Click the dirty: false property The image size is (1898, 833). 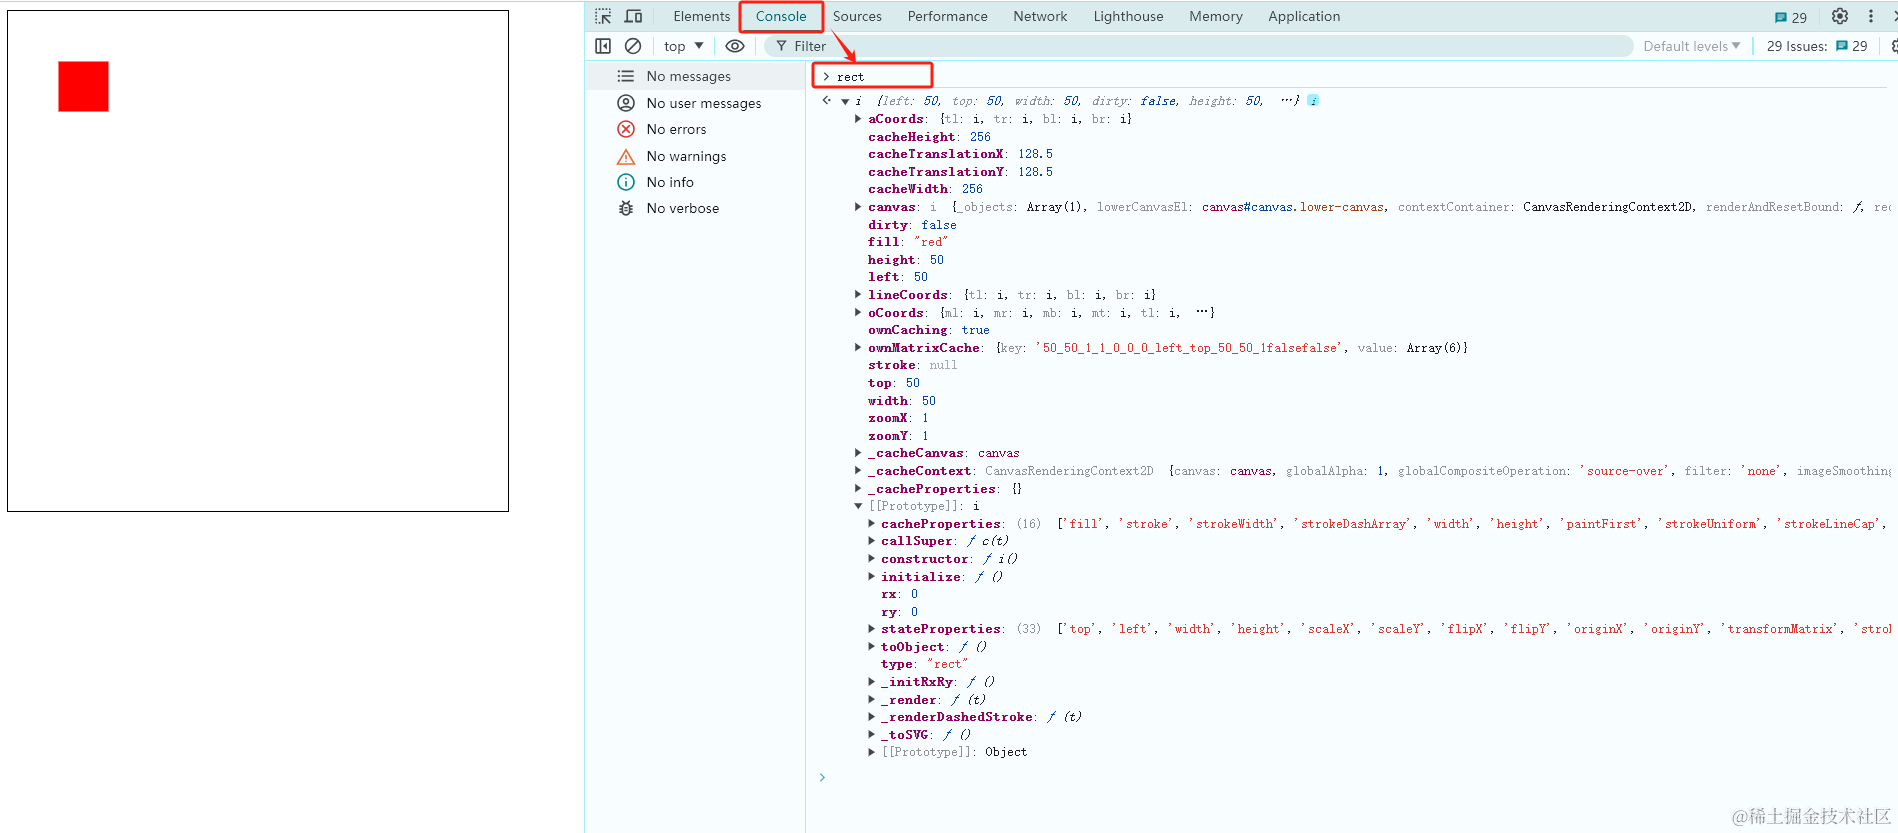[x=912, y=225]
